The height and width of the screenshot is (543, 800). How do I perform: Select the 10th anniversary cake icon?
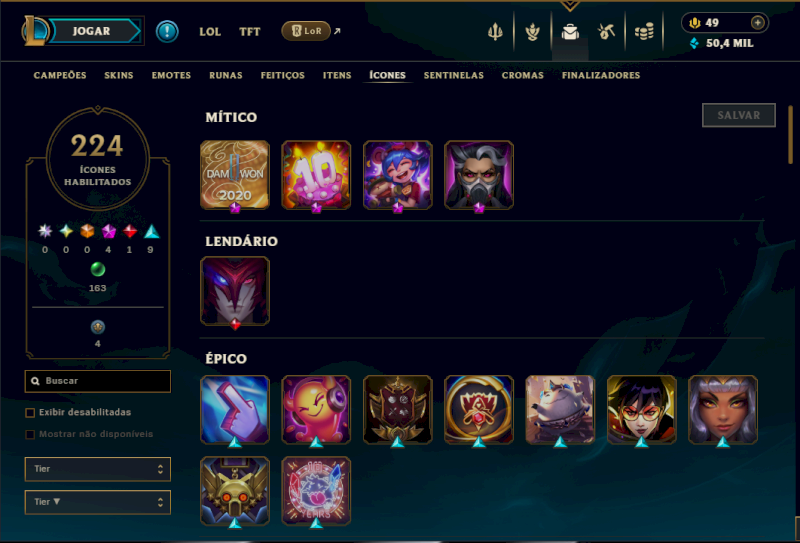(316, 175)
